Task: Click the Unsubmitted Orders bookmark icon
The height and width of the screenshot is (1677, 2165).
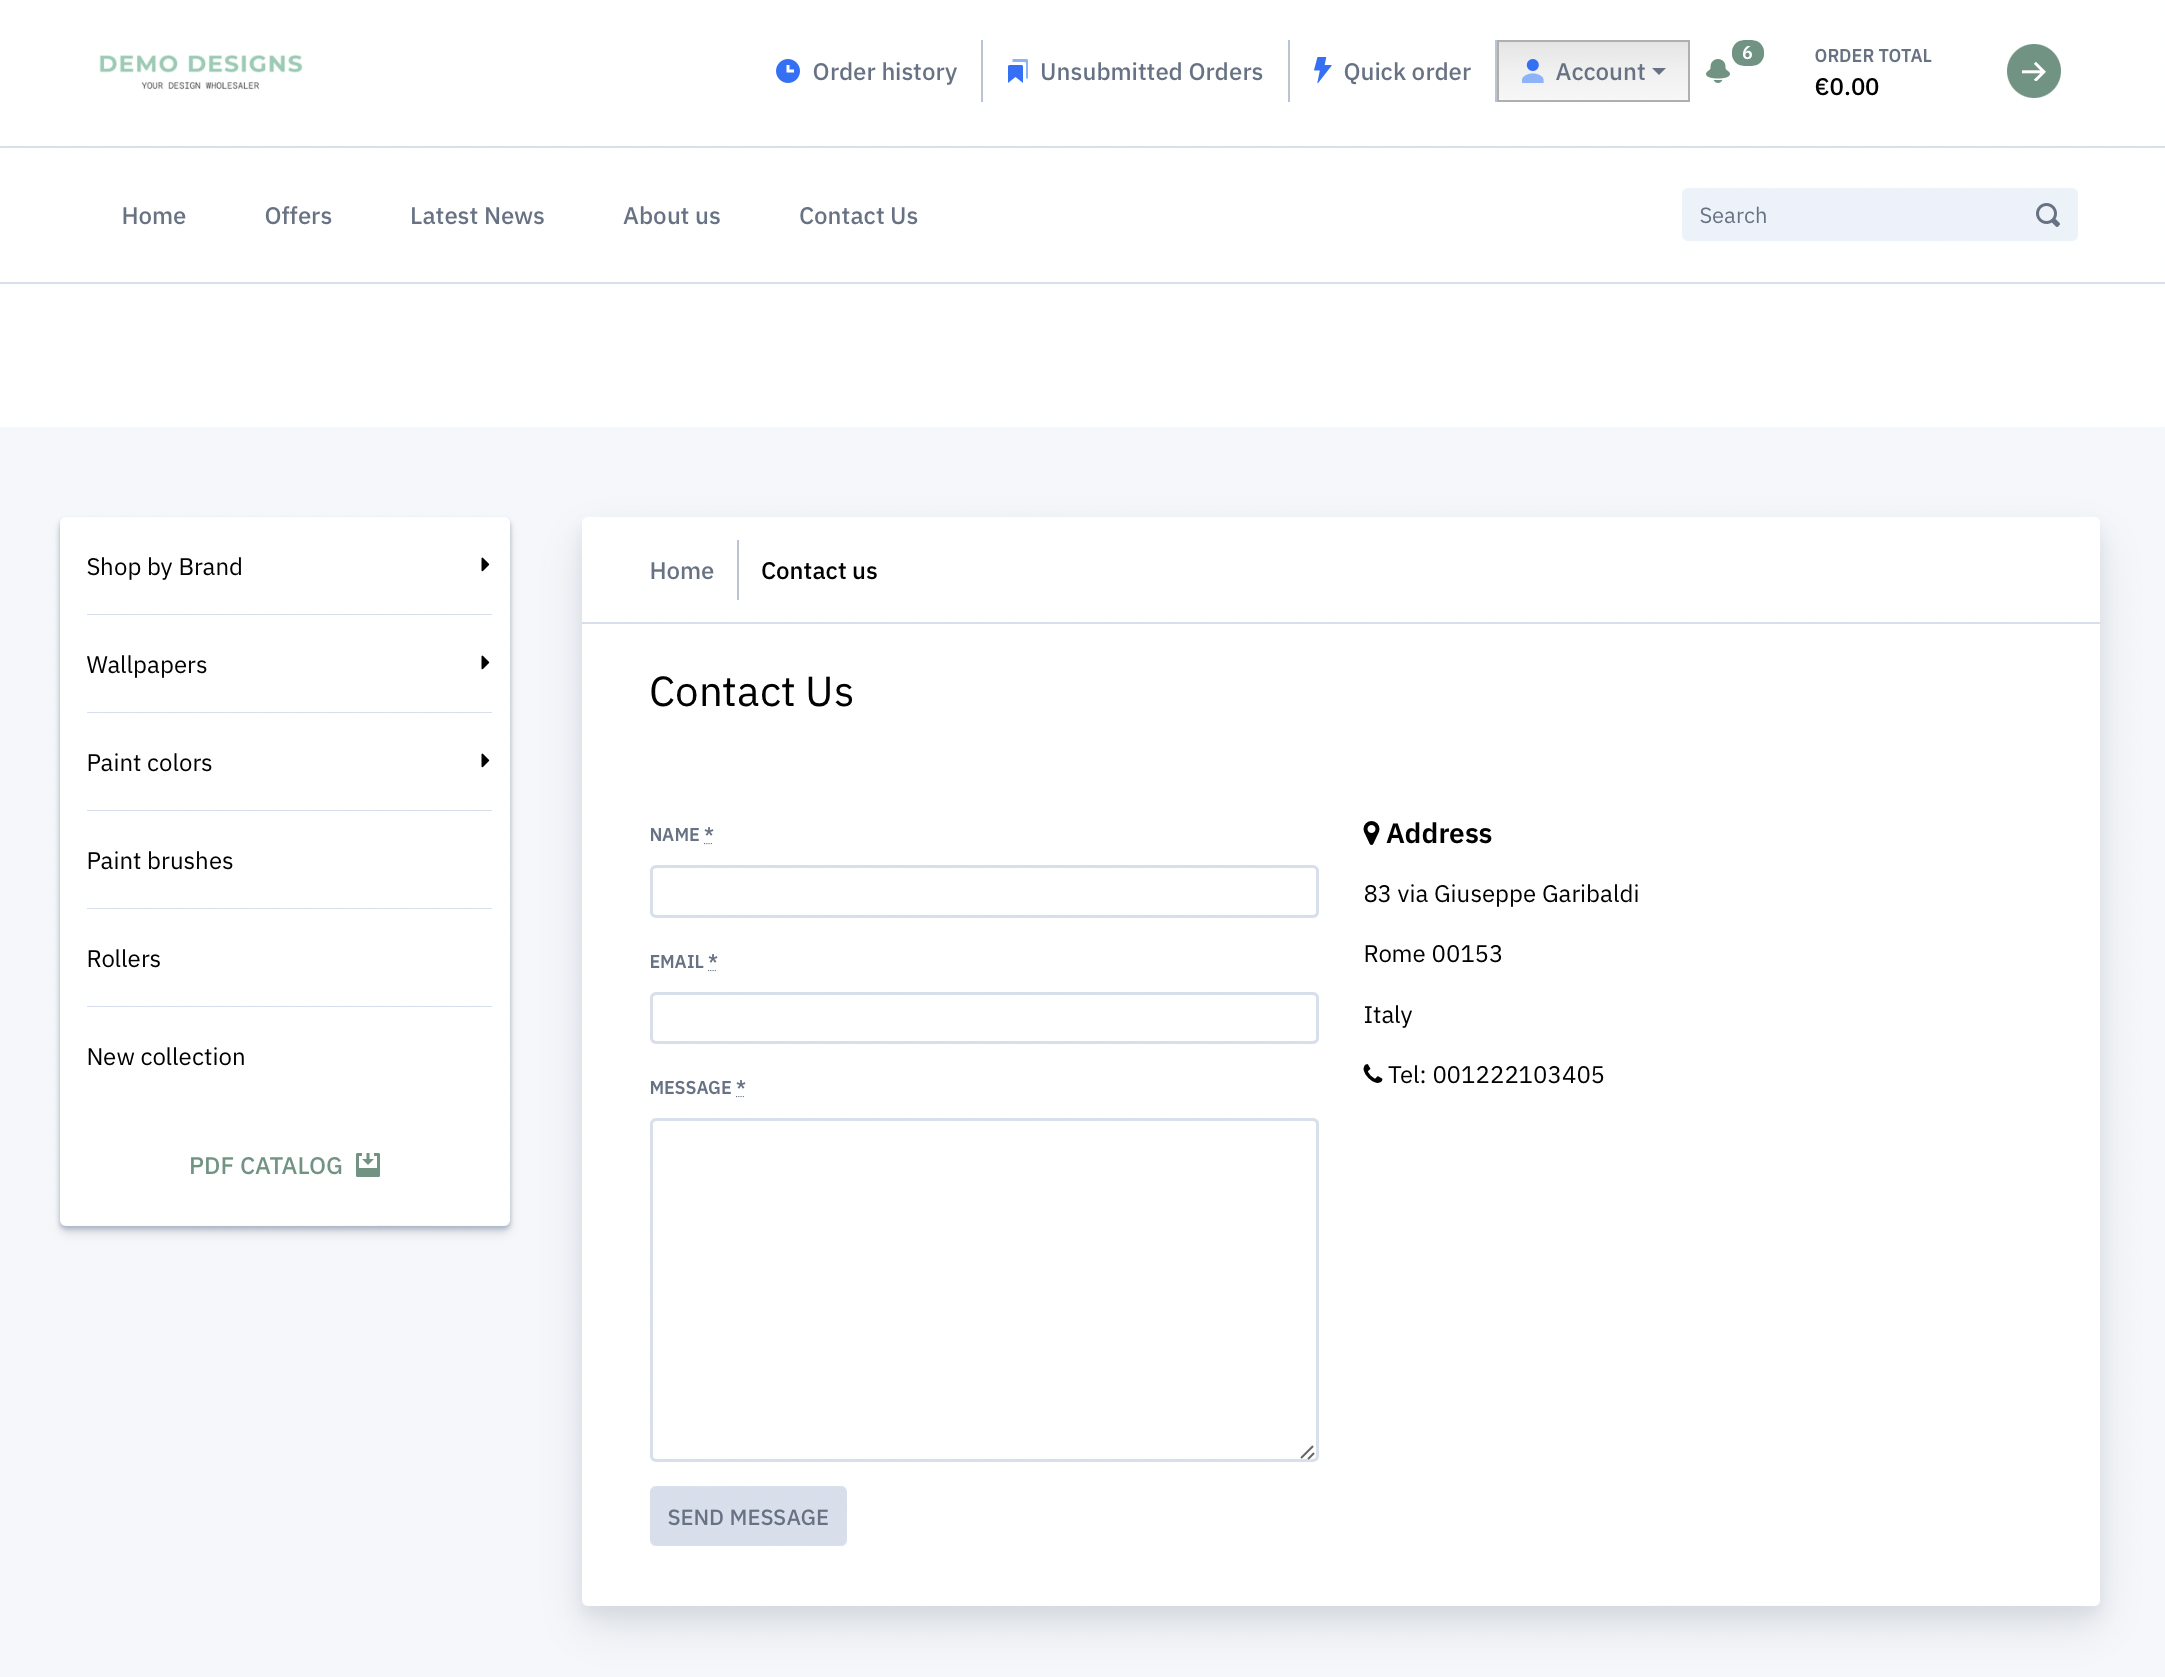Action: pyautogui.click(x=1016, y=71)
